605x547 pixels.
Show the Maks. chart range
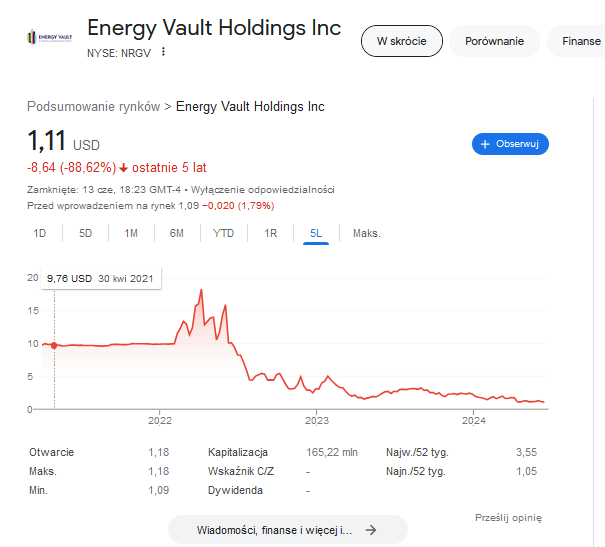pyautogui.click(x=367, y=233)
